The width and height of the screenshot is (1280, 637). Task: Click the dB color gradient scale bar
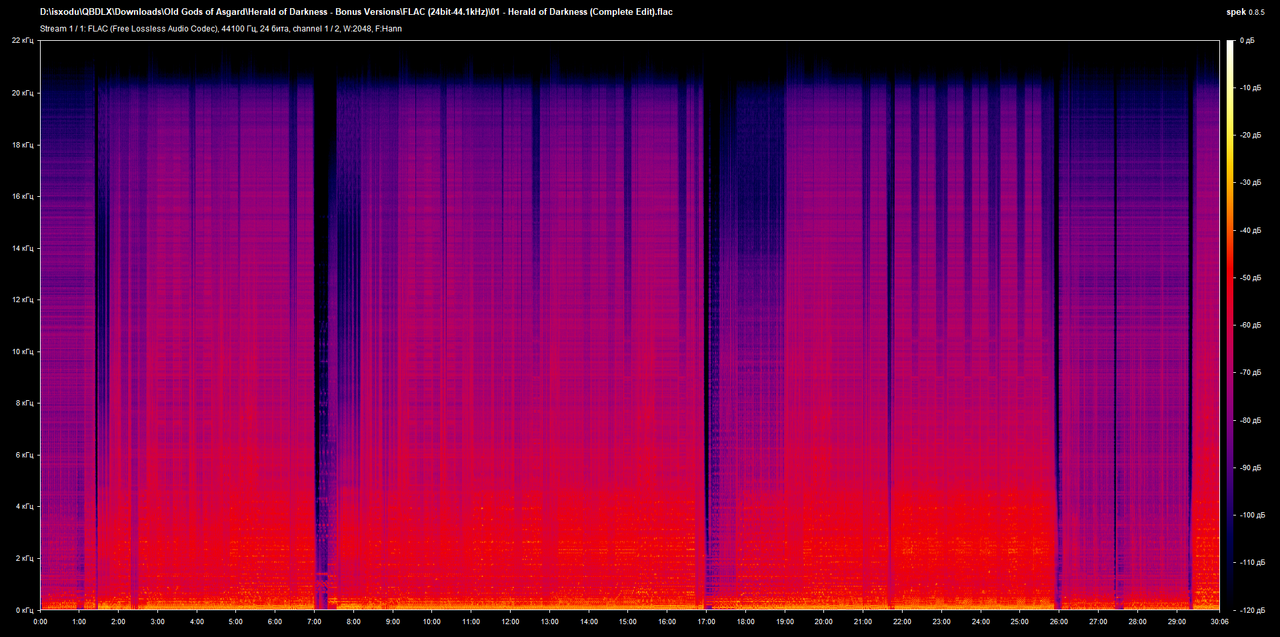1230,325
